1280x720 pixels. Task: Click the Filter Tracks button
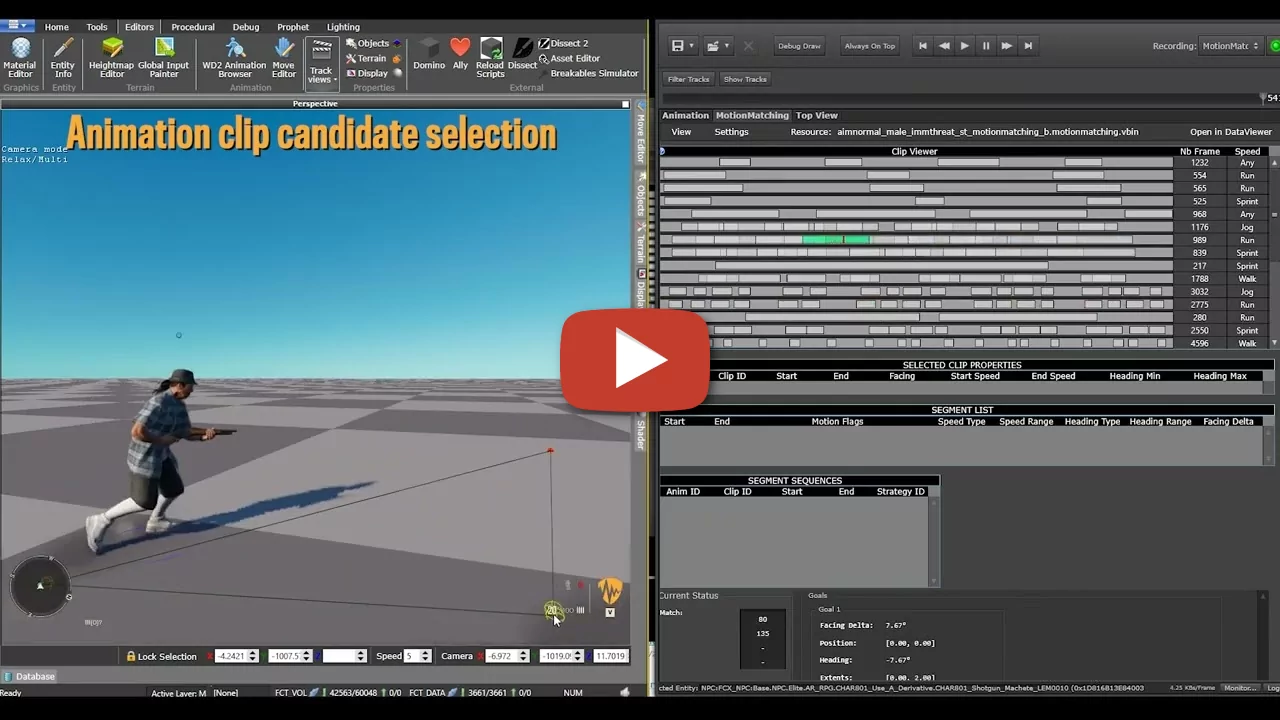pos(689,79)
